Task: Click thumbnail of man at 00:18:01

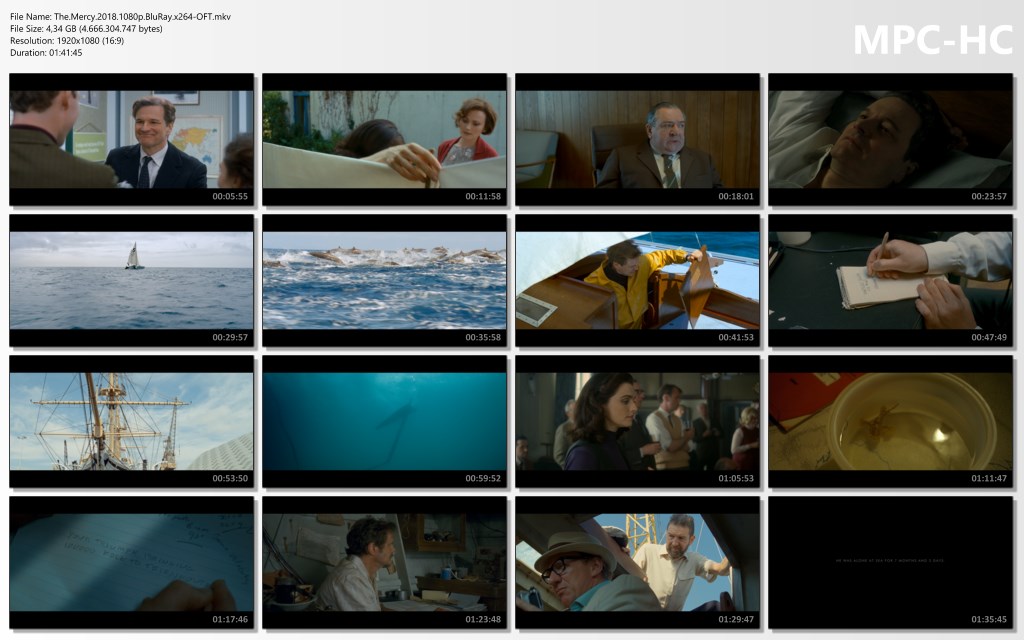Action: coord(637,139)
